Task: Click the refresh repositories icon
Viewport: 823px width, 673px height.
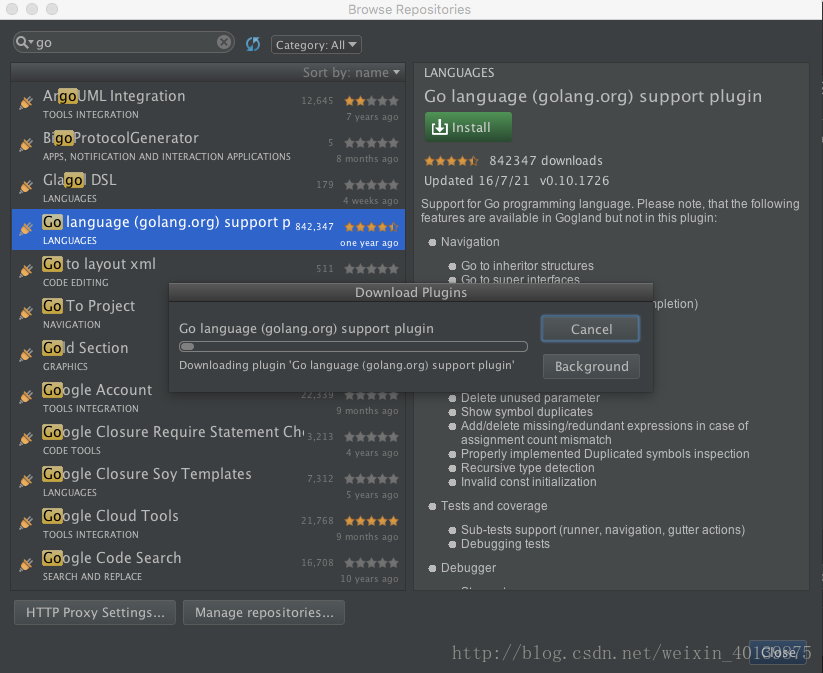Action: [253, 44]
